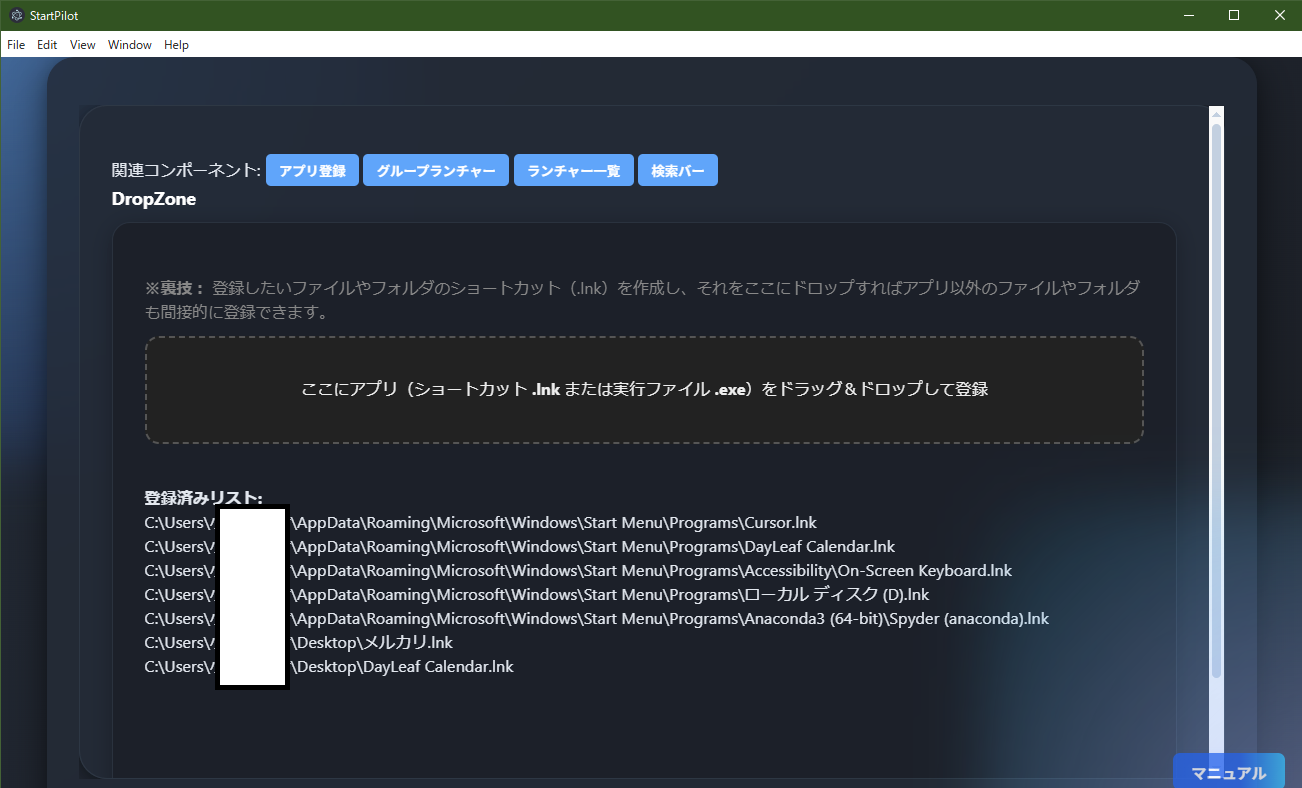Select the Desktop DayLeaf Calendar.lnk entry
The image size is (1302, 788).
(403, 666)
